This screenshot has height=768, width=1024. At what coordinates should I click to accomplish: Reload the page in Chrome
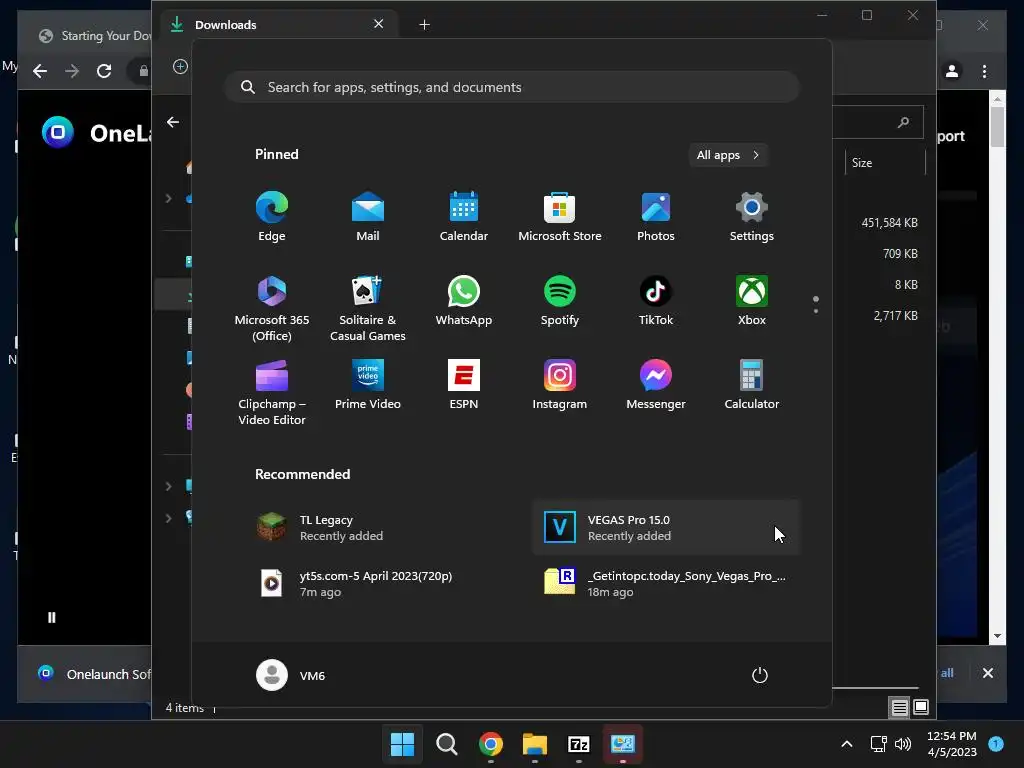pos(104,71)
